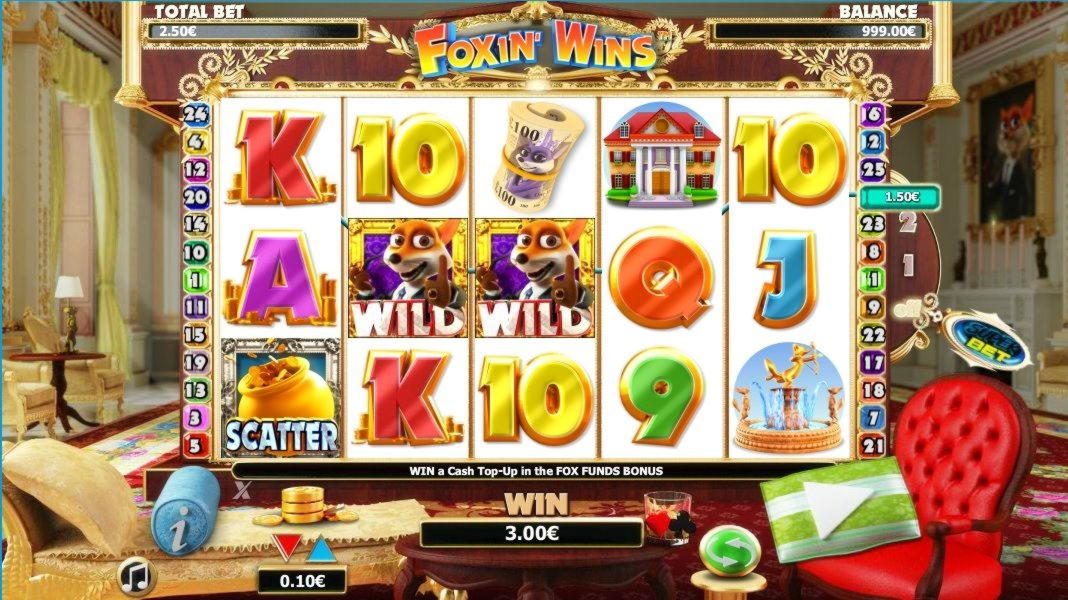1068x600 pixels.
Task: Select payline number 21 marker
Action: coord(873,445)
